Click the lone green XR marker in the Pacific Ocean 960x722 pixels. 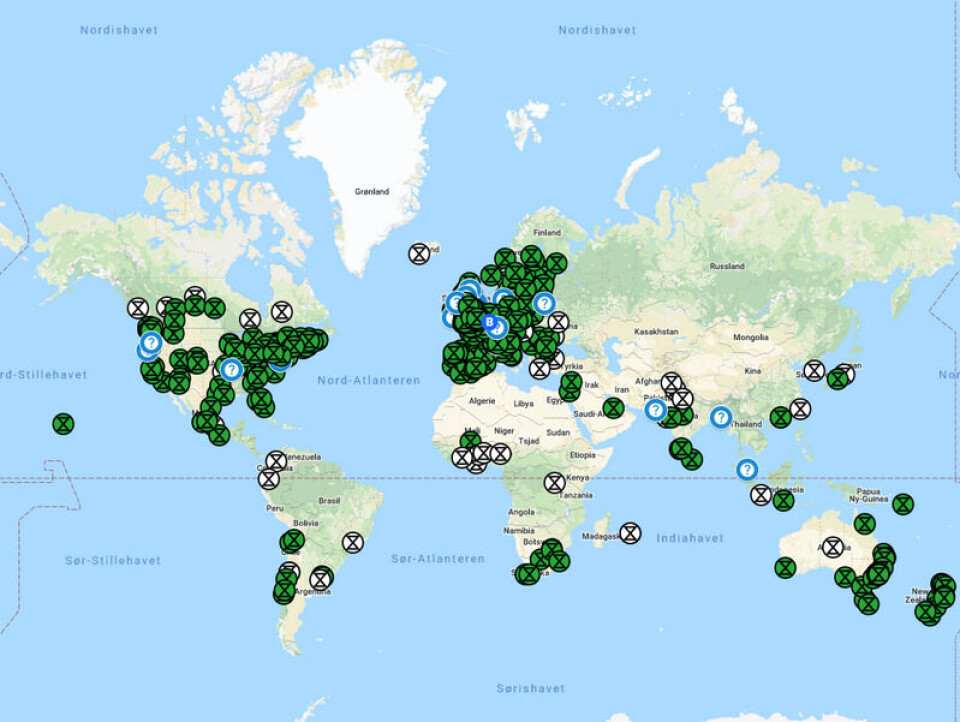(64, 425)
